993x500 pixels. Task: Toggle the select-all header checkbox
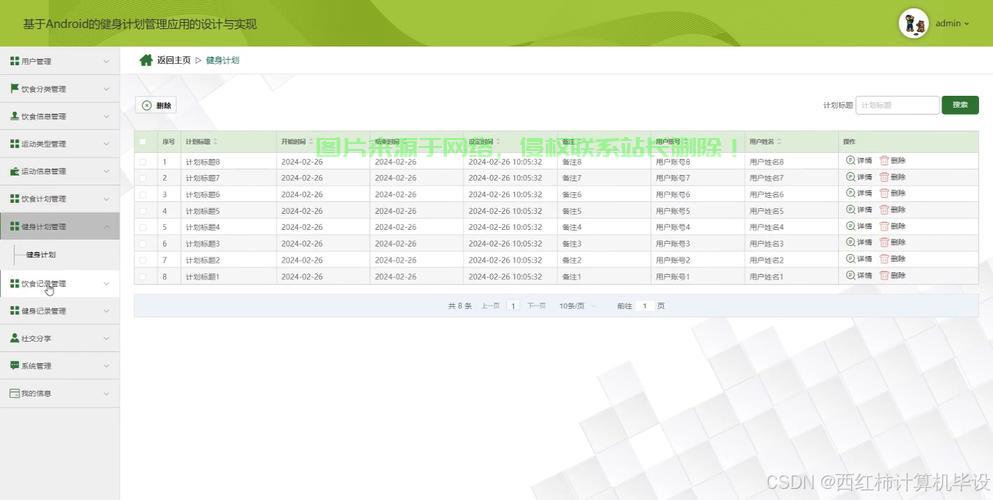click(142, 142)
